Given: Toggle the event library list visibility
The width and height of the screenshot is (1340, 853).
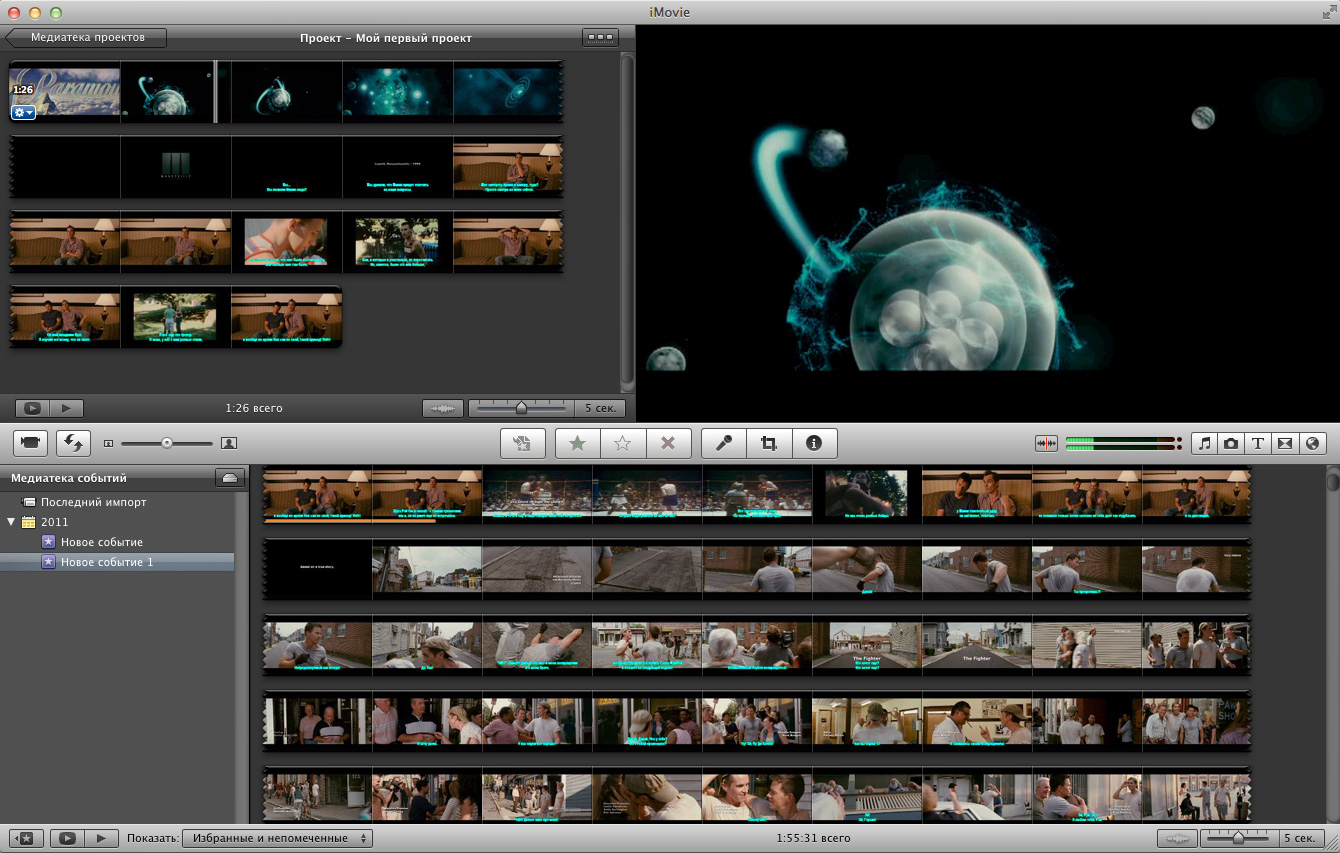Looking at the screenshot, I should click(x=25, y=838).
